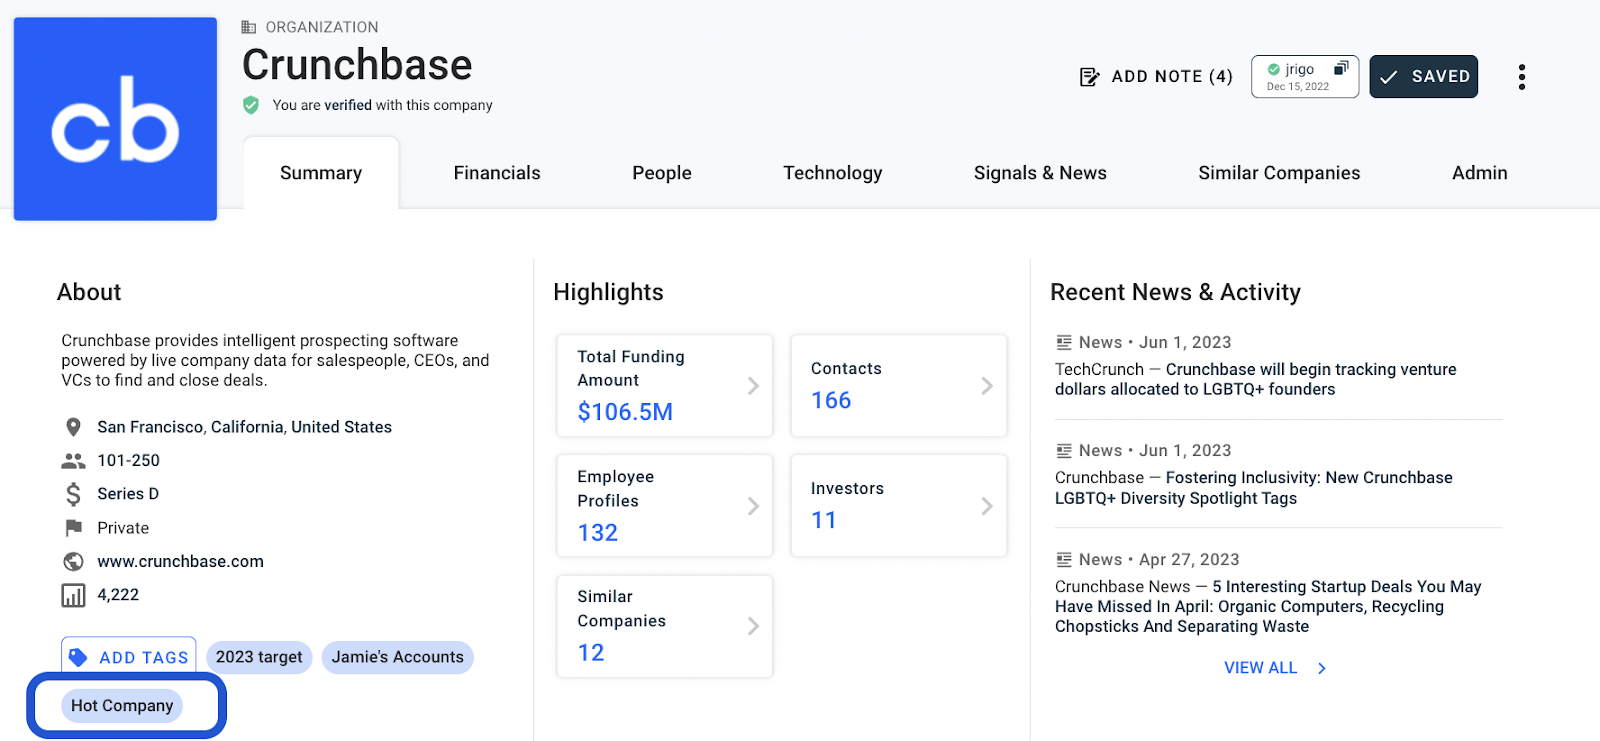This screenshot has width=1600, height=741.
Task: Open the three-dot more options menu
Action: [1521, 77]
